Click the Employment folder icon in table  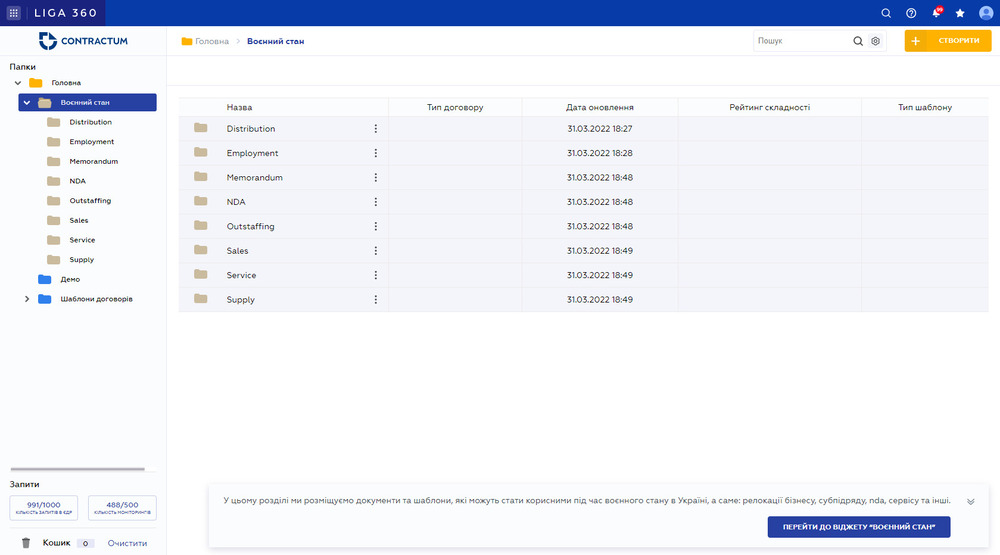(x=201, y=152)
